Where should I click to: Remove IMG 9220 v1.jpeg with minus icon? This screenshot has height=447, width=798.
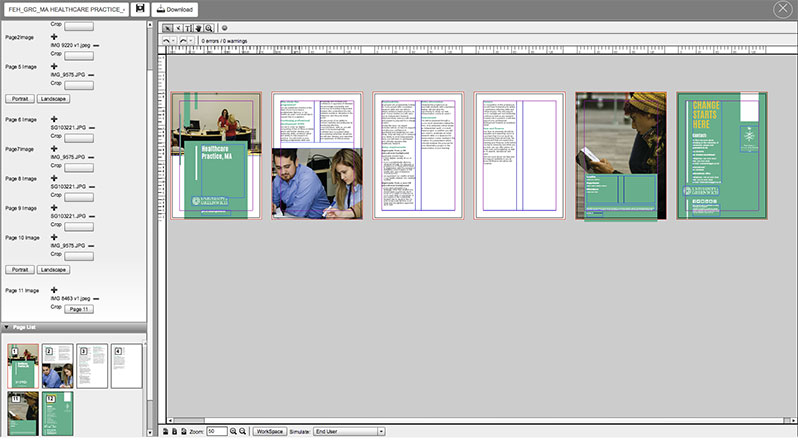96,45
